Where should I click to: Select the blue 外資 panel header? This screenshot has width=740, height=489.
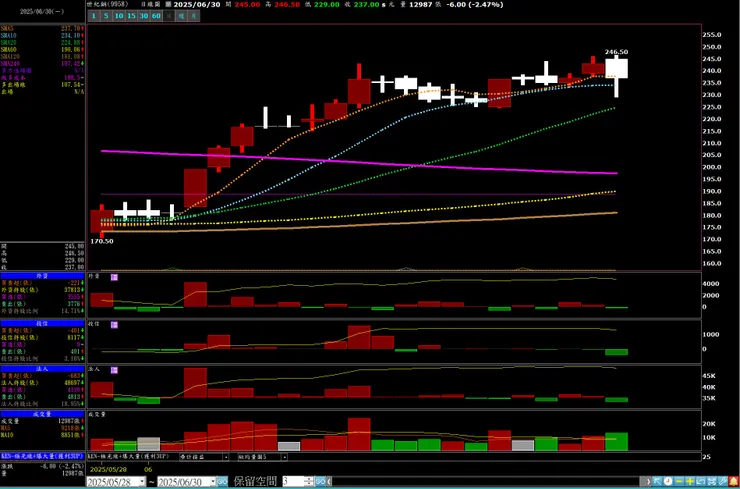click(42, 276)
